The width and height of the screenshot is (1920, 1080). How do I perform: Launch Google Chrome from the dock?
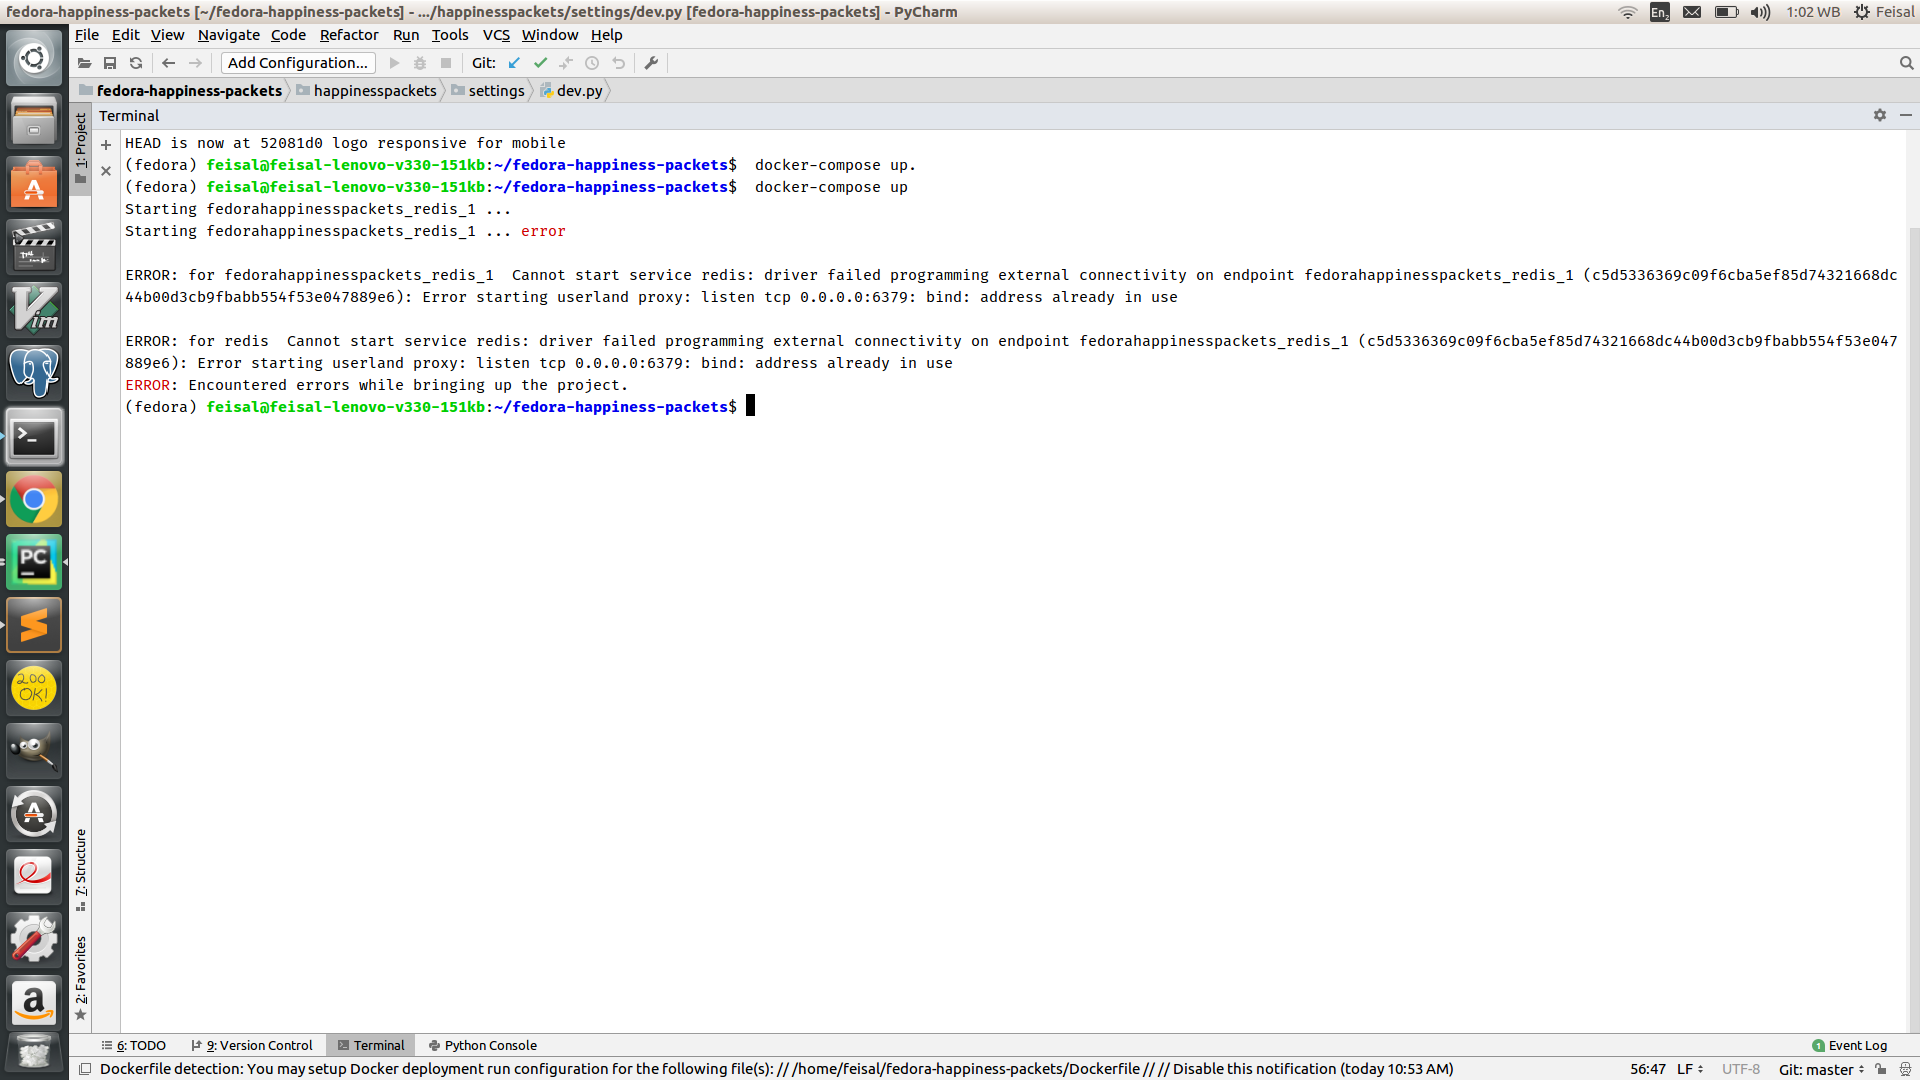(34, 500)
